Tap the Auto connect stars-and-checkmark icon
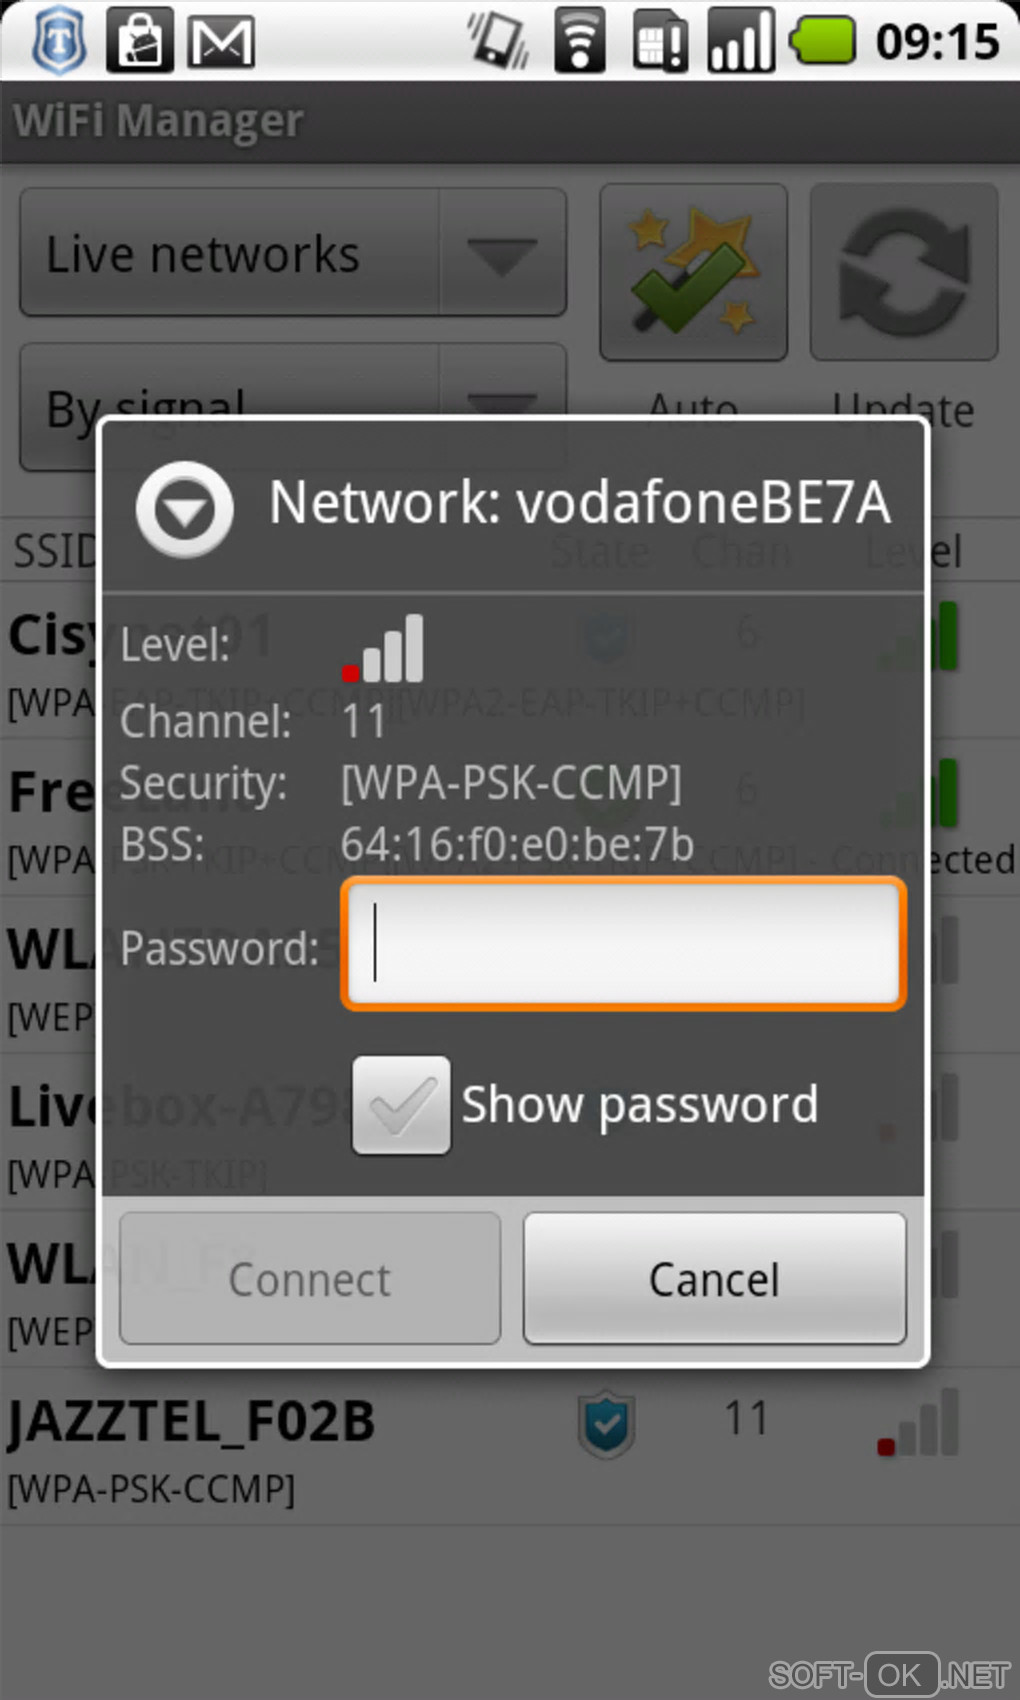This screenshot has height=1700, width=1020. click(693, 272)
